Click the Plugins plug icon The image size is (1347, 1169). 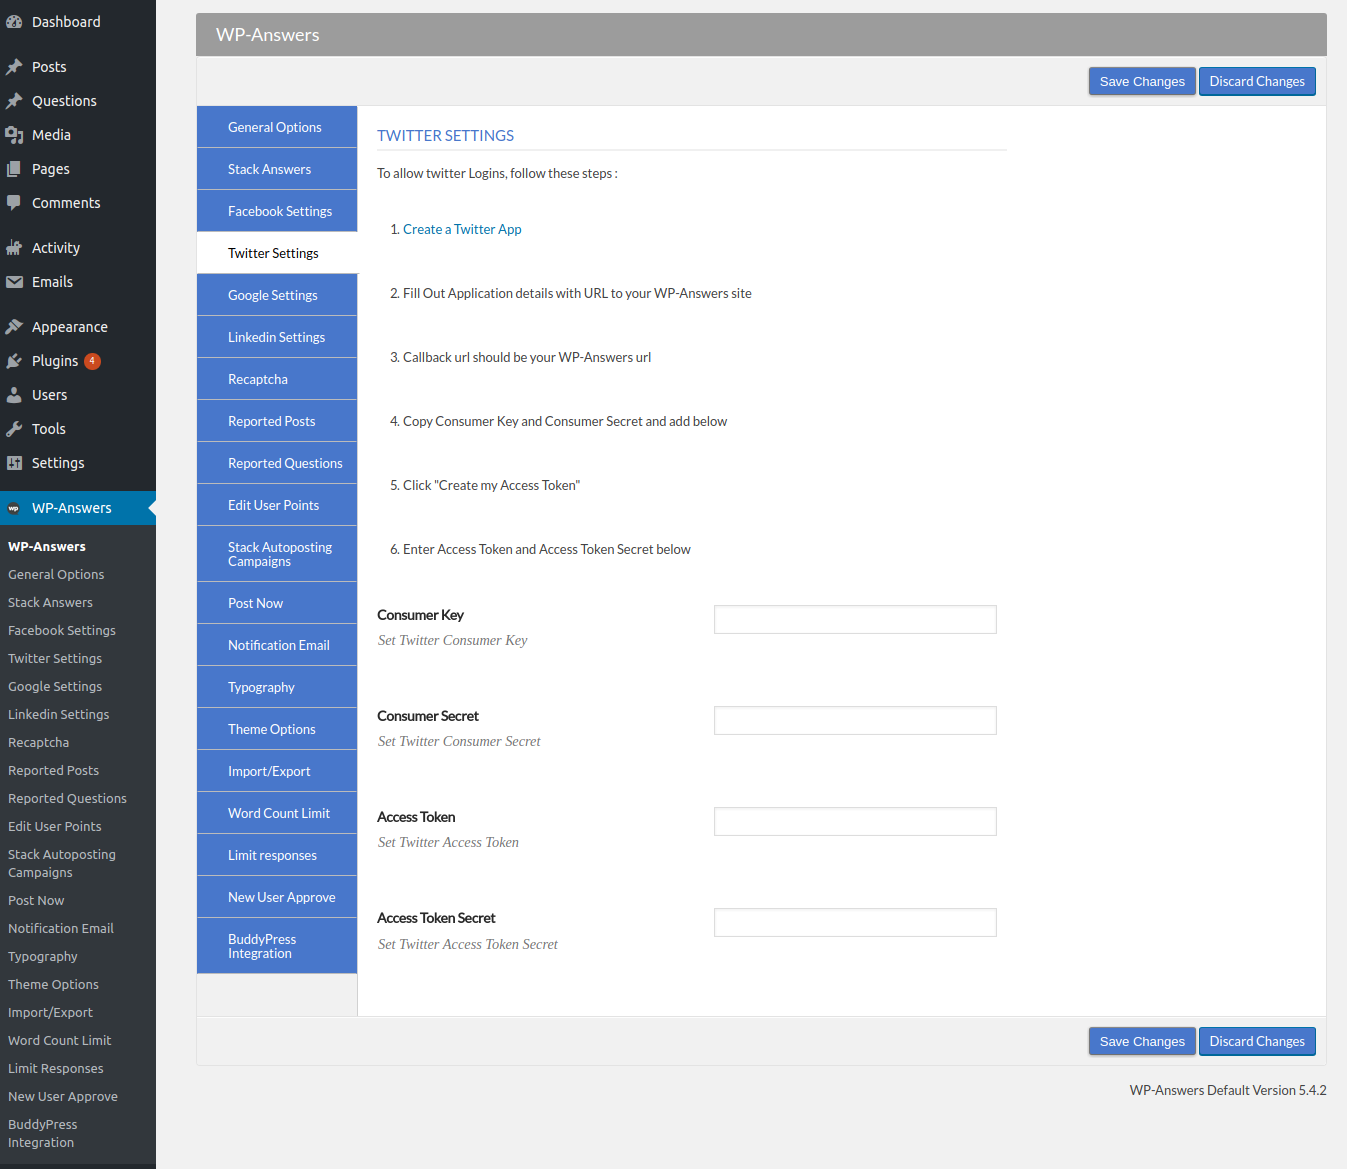(x=14, y=361)
